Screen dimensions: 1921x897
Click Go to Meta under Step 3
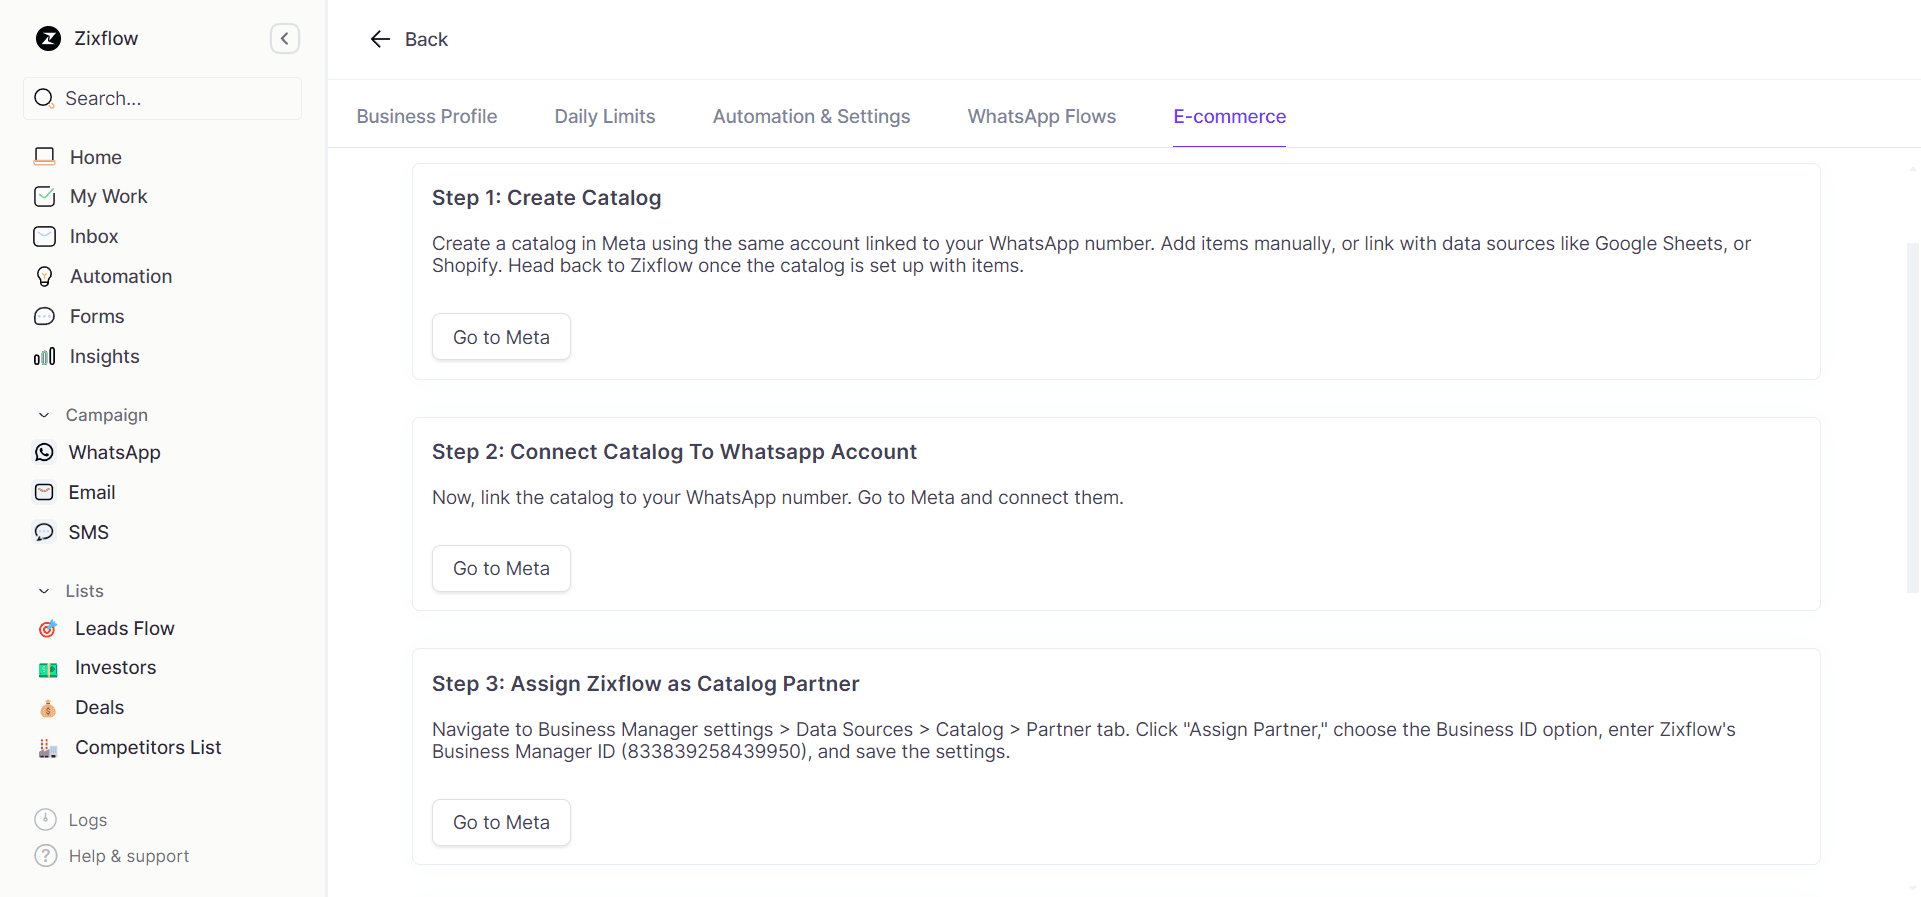(501, 822)
